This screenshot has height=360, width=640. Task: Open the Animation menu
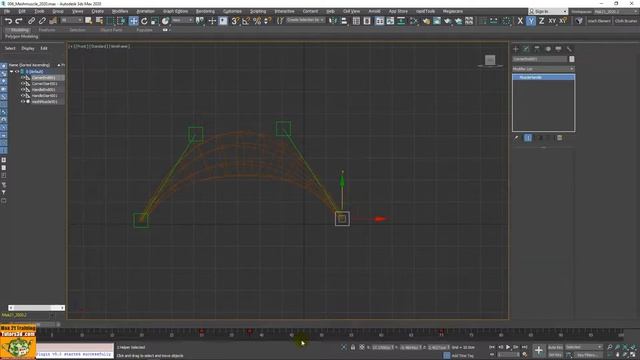[x=145, y=11]
